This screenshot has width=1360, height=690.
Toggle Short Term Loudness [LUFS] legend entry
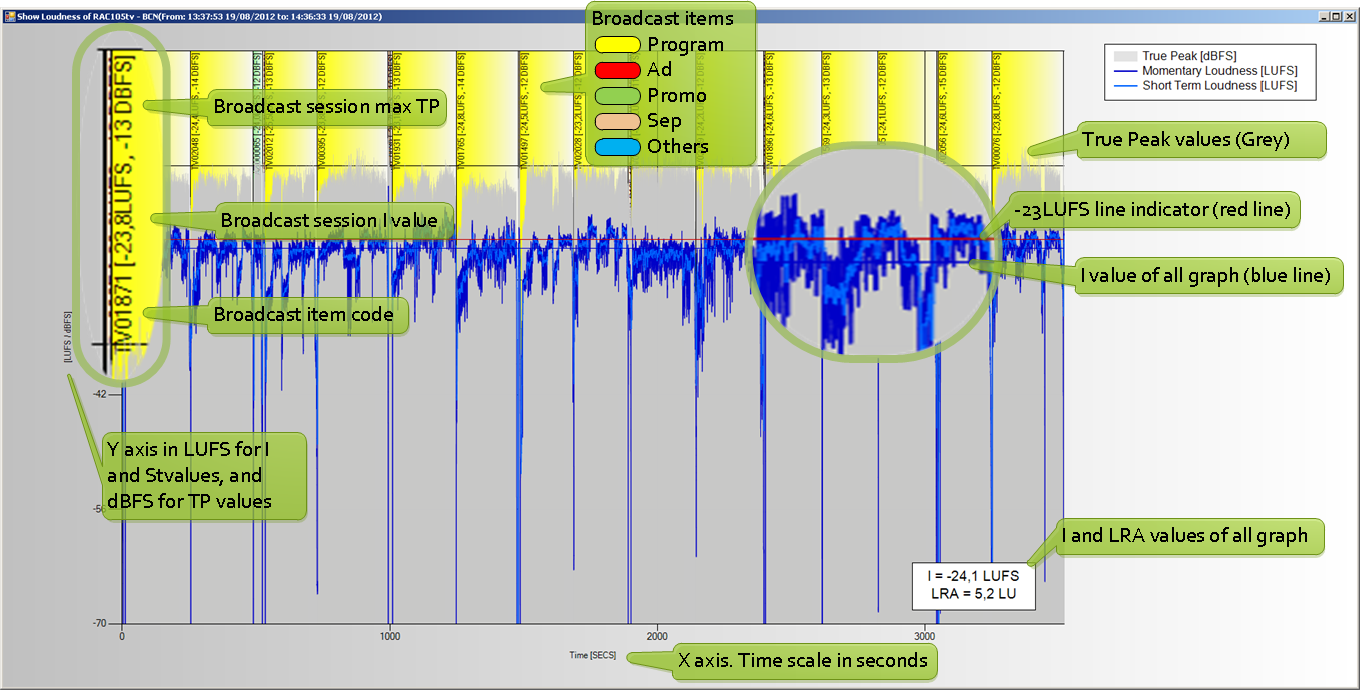[1208, 86]
